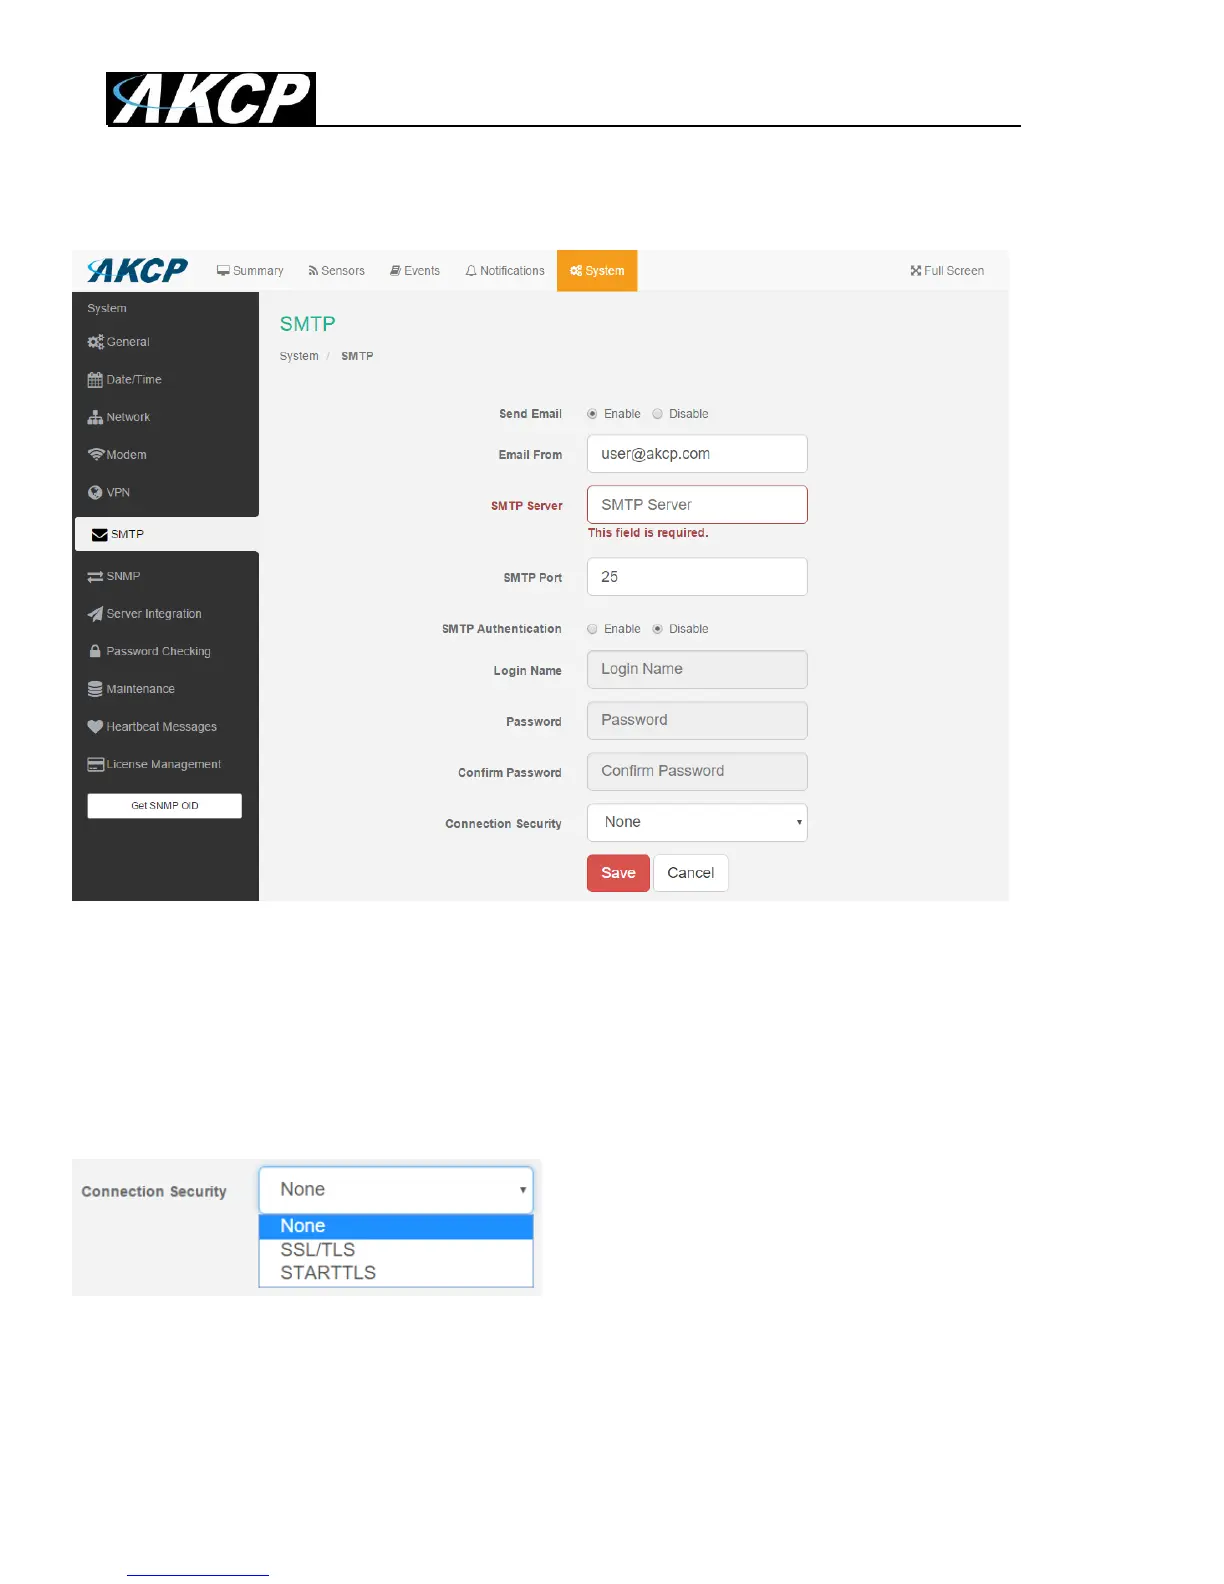This screenshot has height=1584, width=1224.
Task: Click the 'This field is required.' error text
Action: tap(648, 533)
